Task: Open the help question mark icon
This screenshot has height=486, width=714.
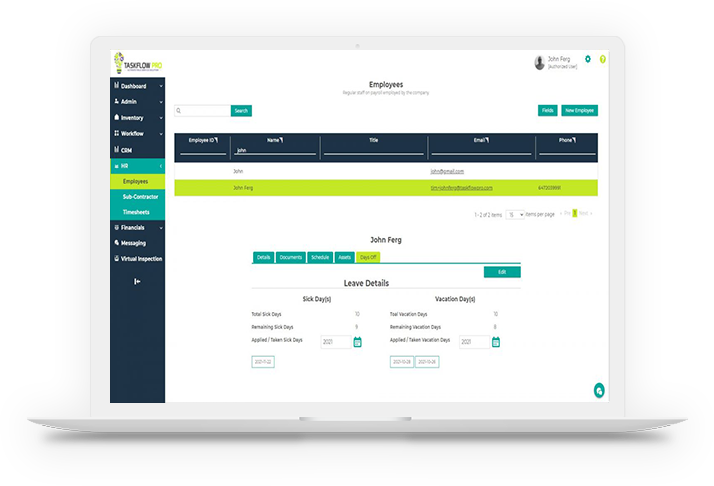Action: (x=602, y=59)
